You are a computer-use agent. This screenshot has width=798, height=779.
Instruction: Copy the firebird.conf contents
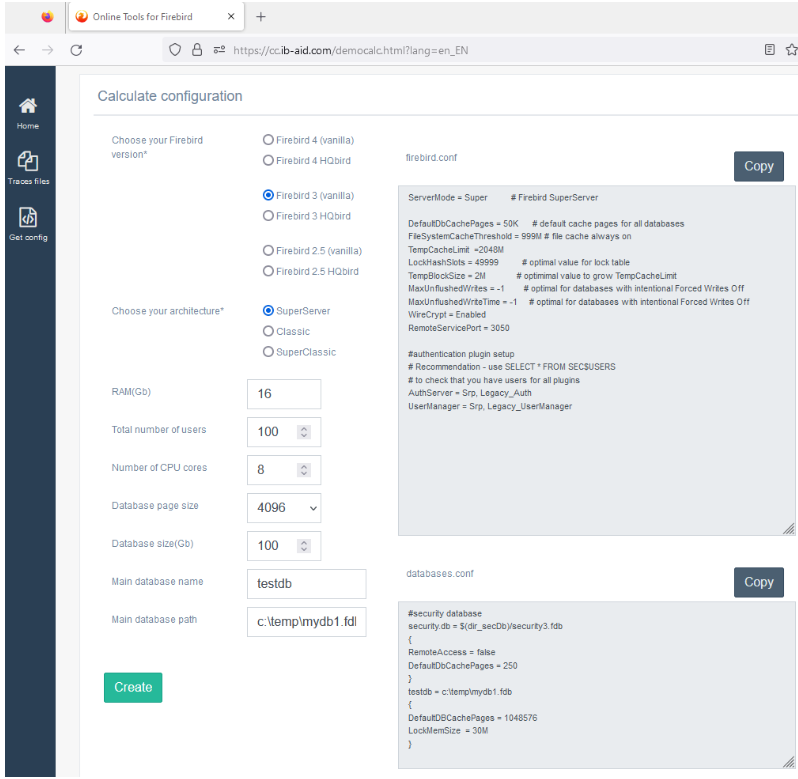coord(758,166)
